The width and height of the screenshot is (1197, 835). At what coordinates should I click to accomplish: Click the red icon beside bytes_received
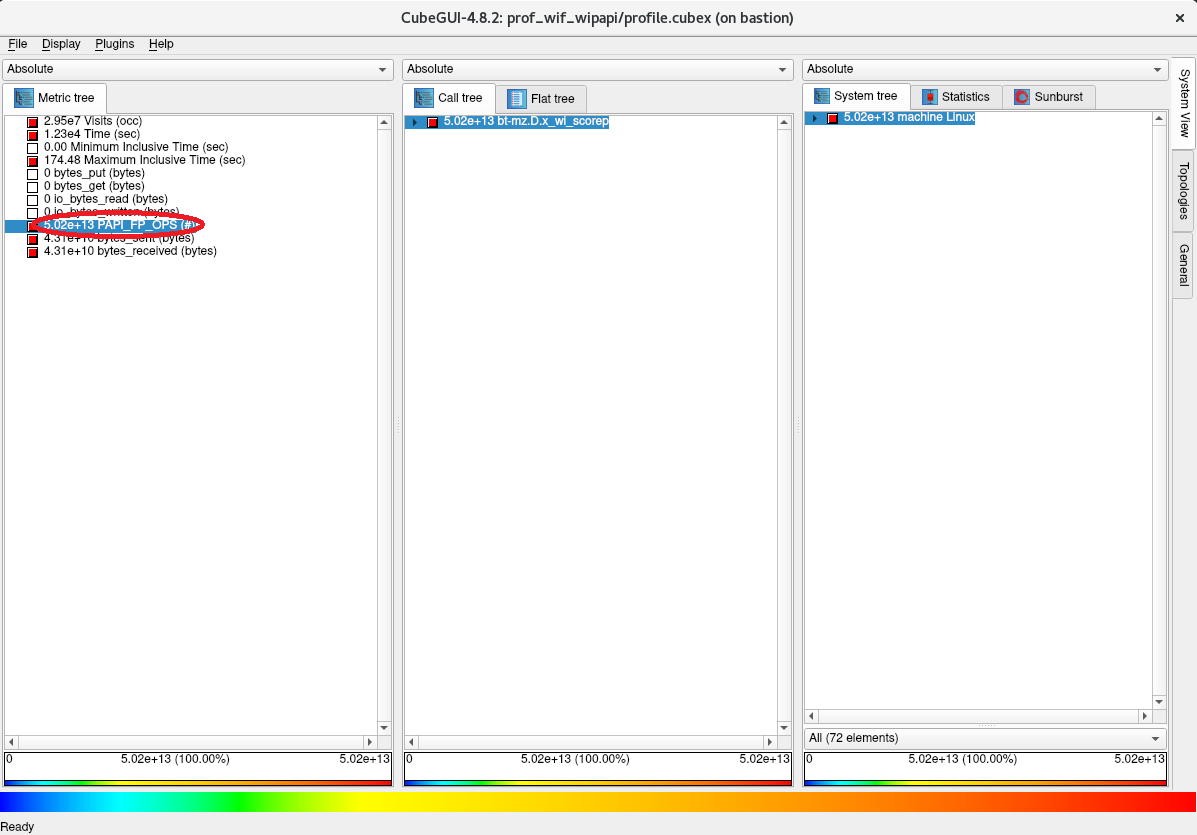coord(32,252)
